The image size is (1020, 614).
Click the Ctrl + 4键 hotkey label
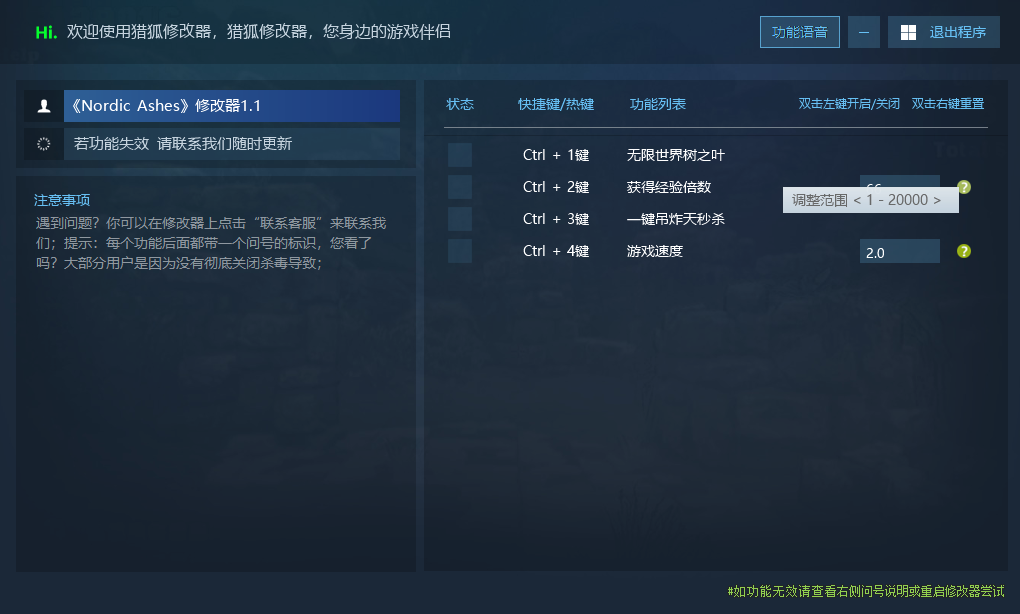556,251
